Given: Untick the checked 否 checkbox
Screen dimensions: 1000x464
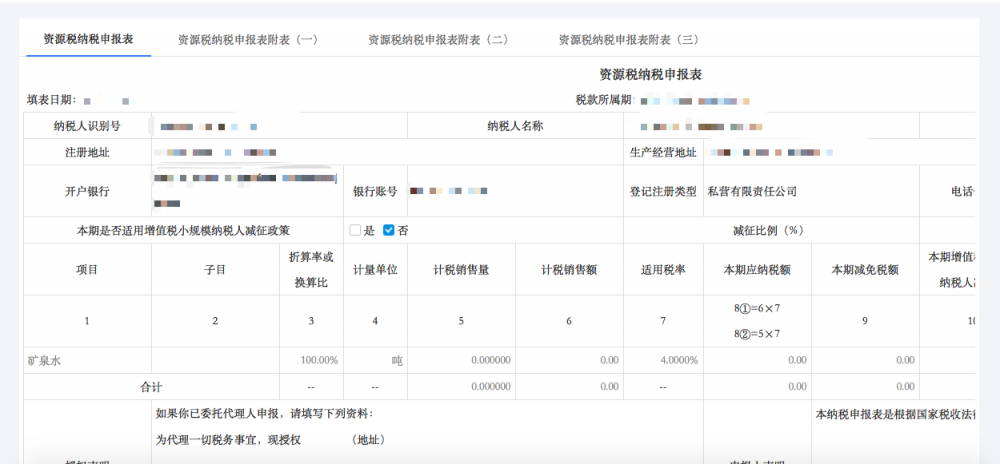Looking at the screenshot, I should 388,231.
